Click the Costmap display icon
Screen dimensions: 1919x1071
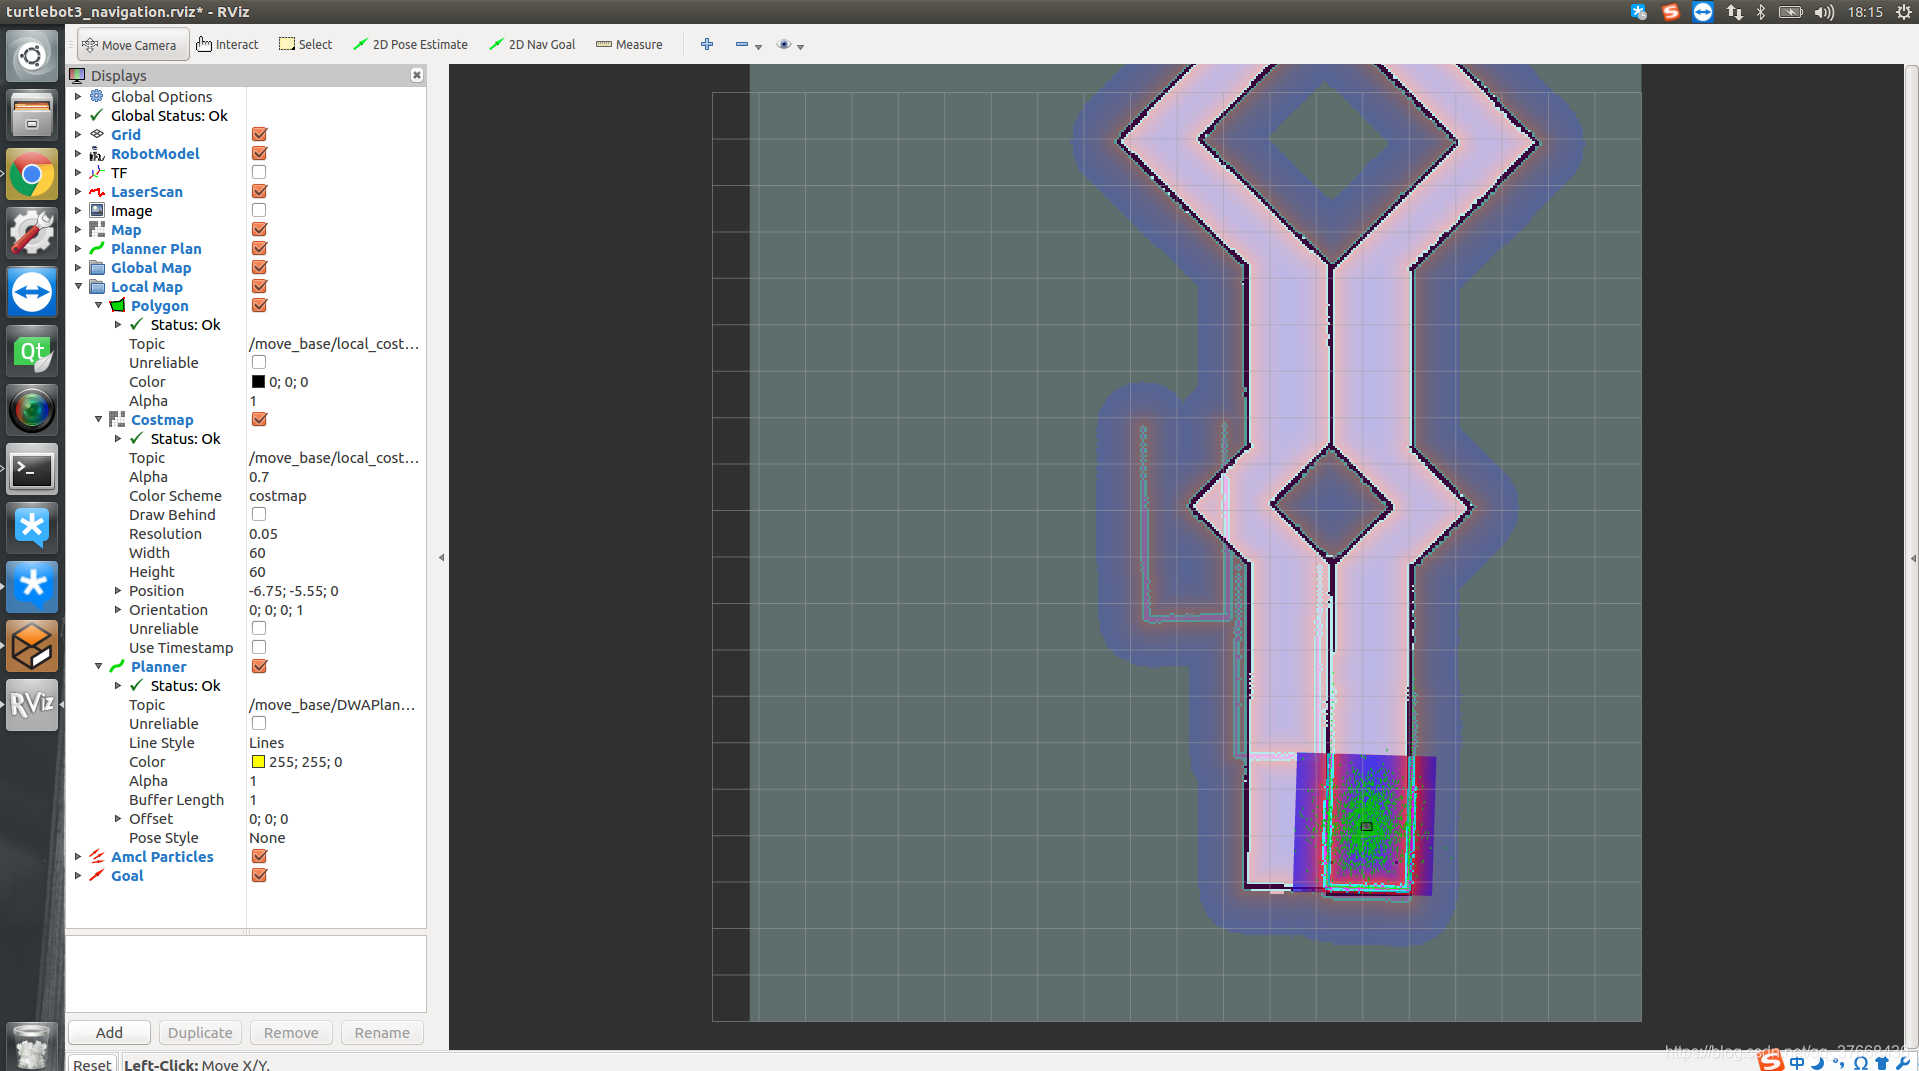point(117,419)
